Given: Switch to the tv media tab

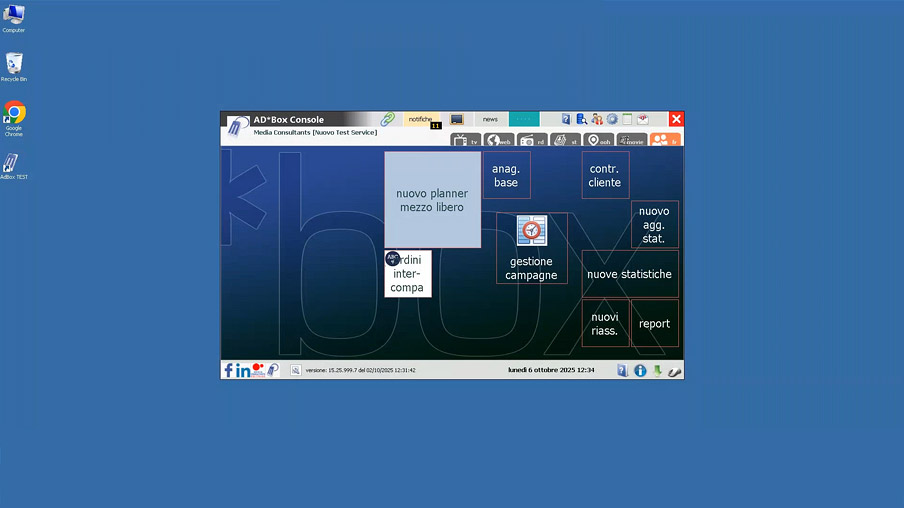Looking at the screenshot, I should point(466,141).
